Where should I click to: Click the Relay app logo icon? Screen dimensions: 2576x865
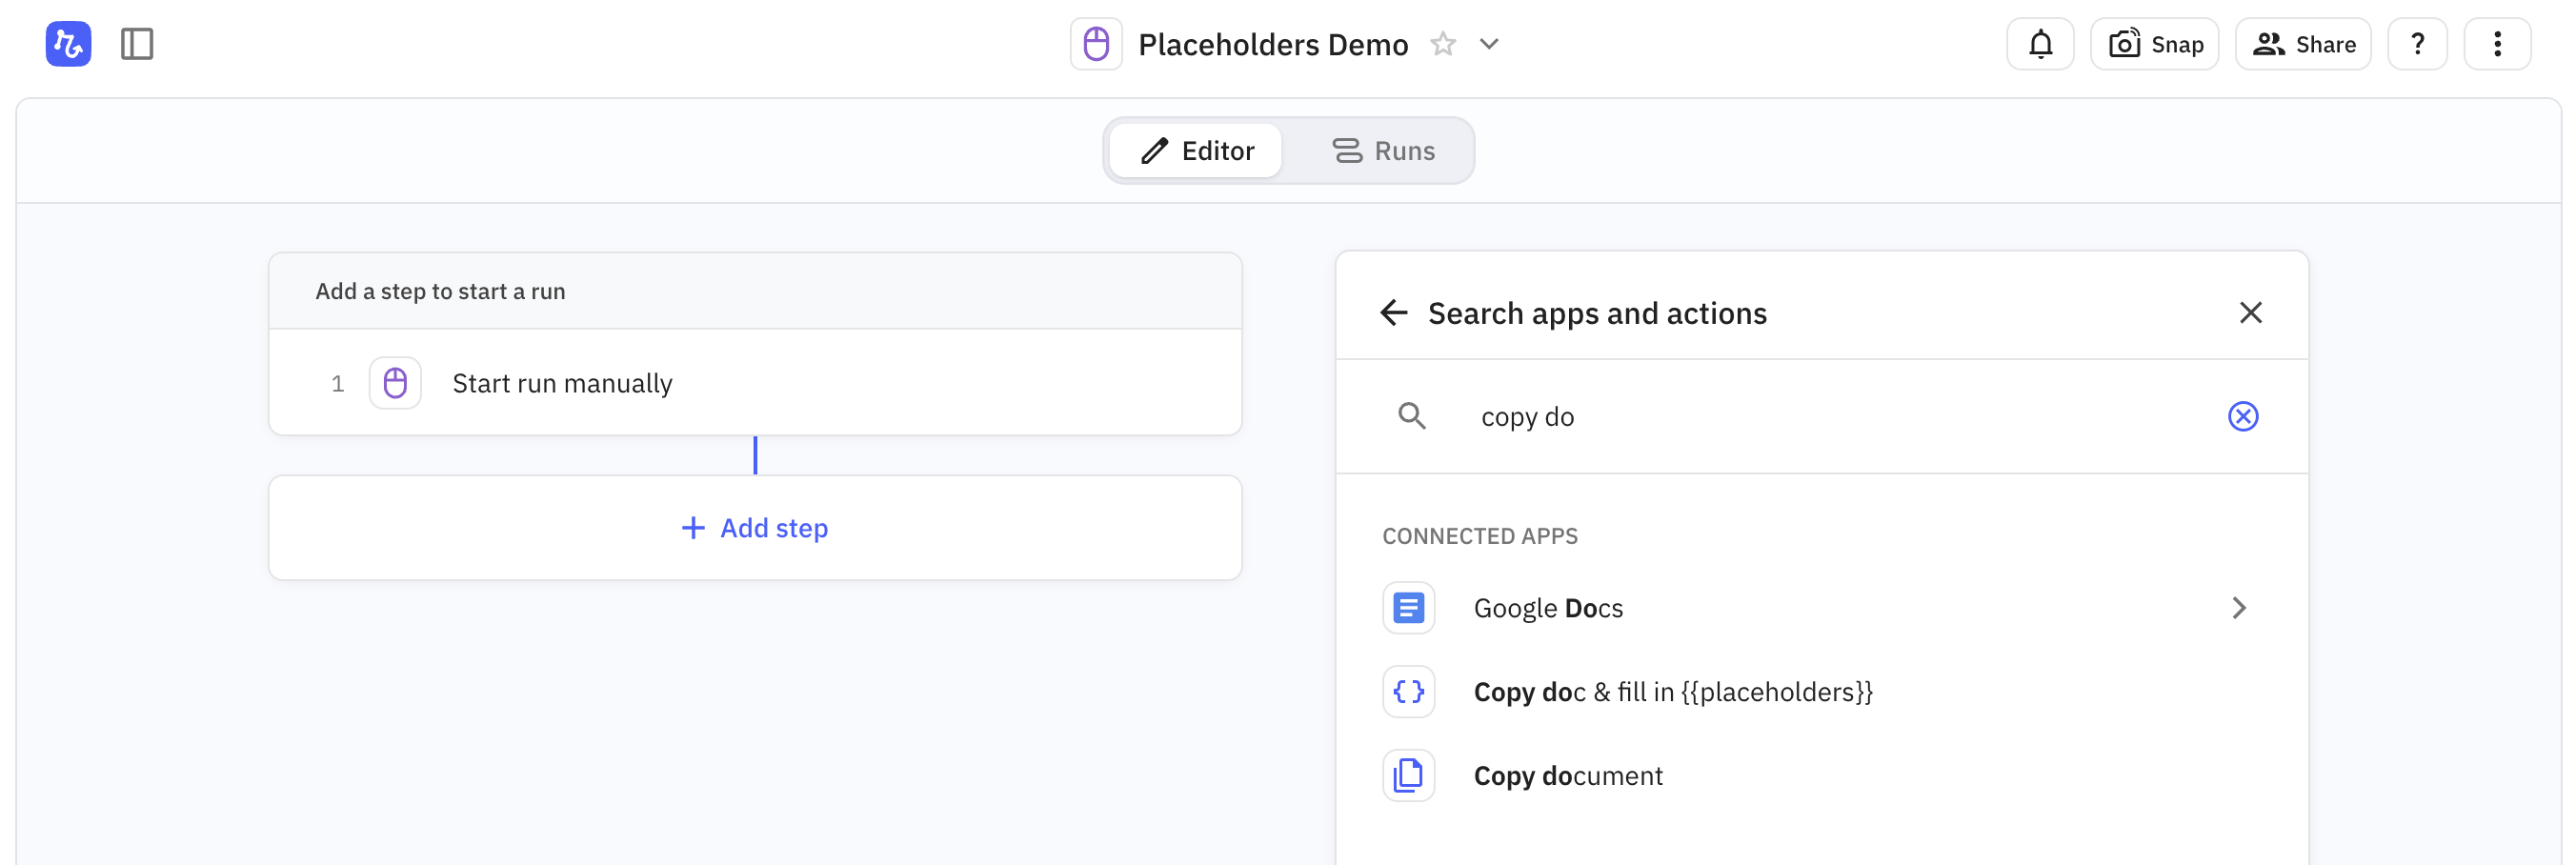pos(68,44)
